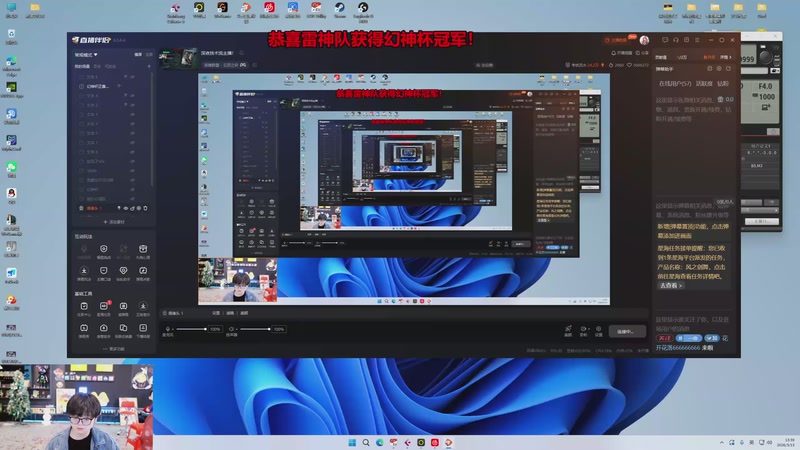Open the 设置 gear beside 连接中
The image size is (800, 450).
598,331
